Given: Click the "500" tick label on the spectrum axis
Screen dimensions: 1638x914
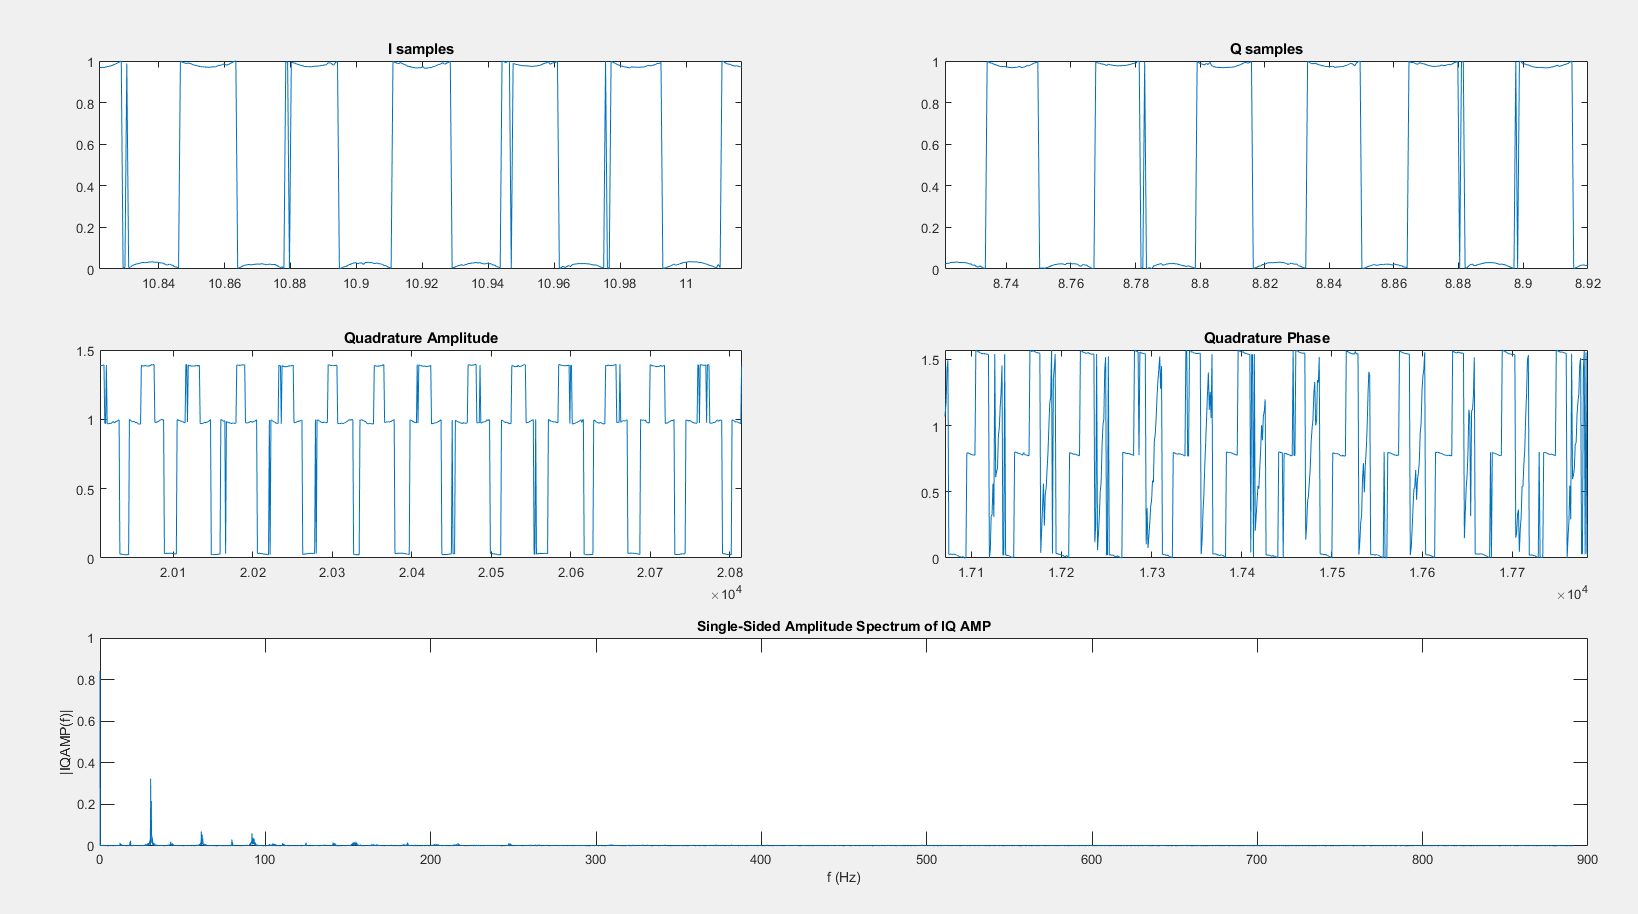Looking at the screenshot, I should [928, 860].
